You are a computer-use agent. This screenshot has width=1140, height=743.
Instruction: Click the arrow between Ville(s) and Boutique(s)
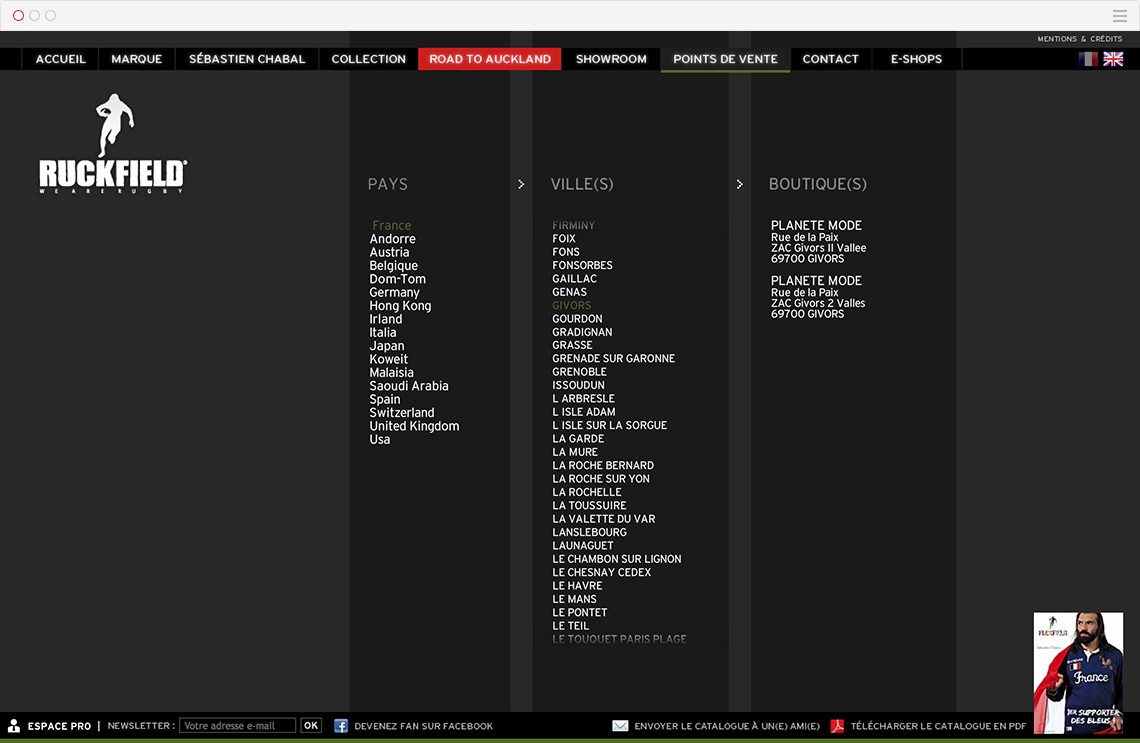click(x=739, y=184)
